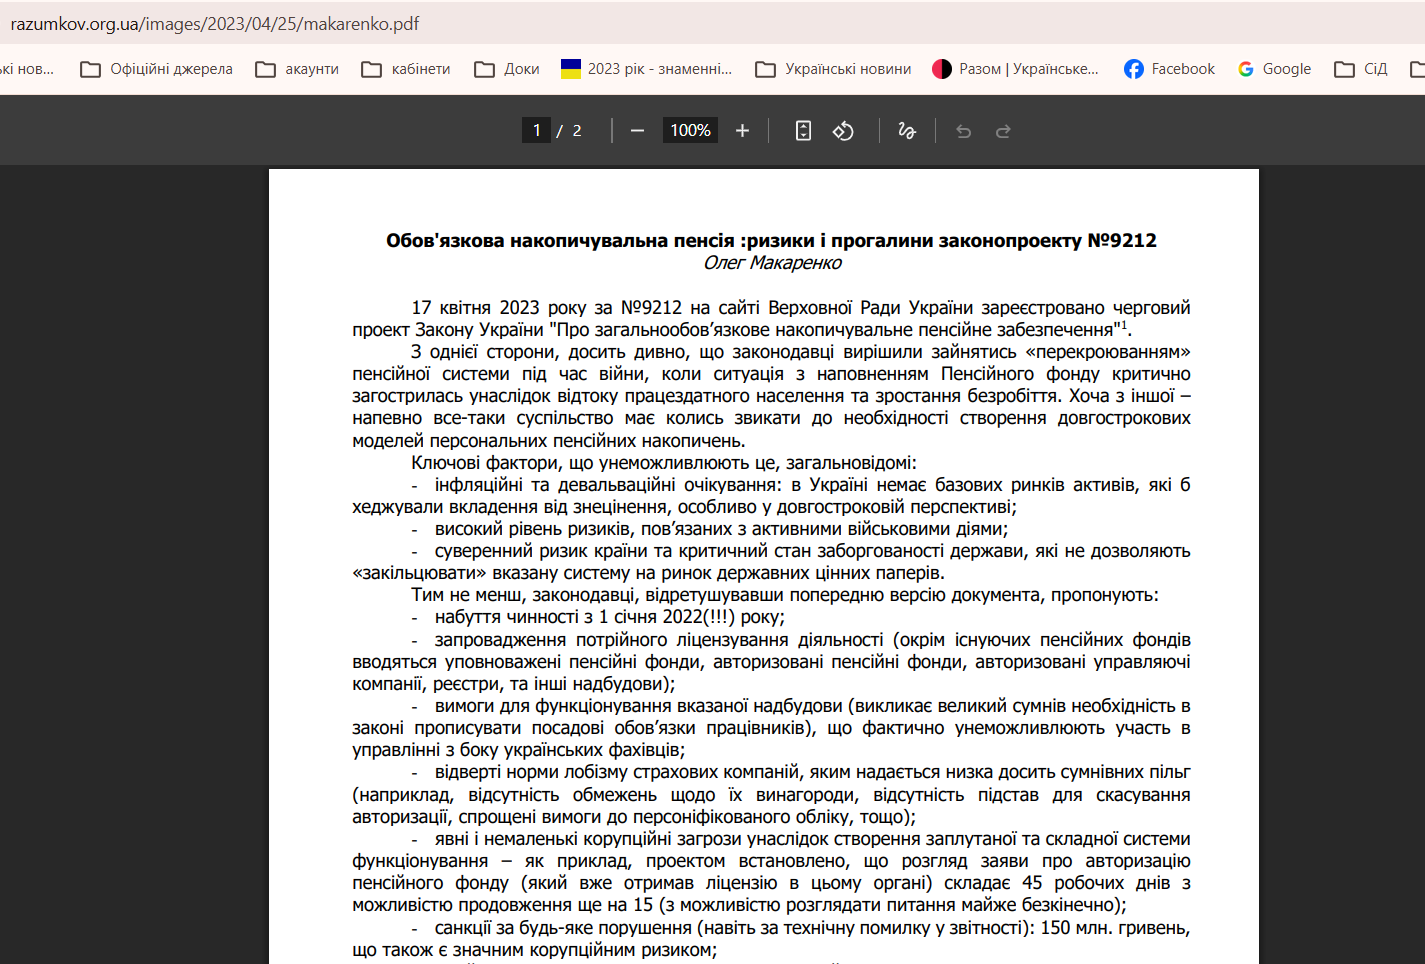
Task: Open the Офіційні джерела bookmark folder
Action: pyautogui.click(x=156, y=69)
